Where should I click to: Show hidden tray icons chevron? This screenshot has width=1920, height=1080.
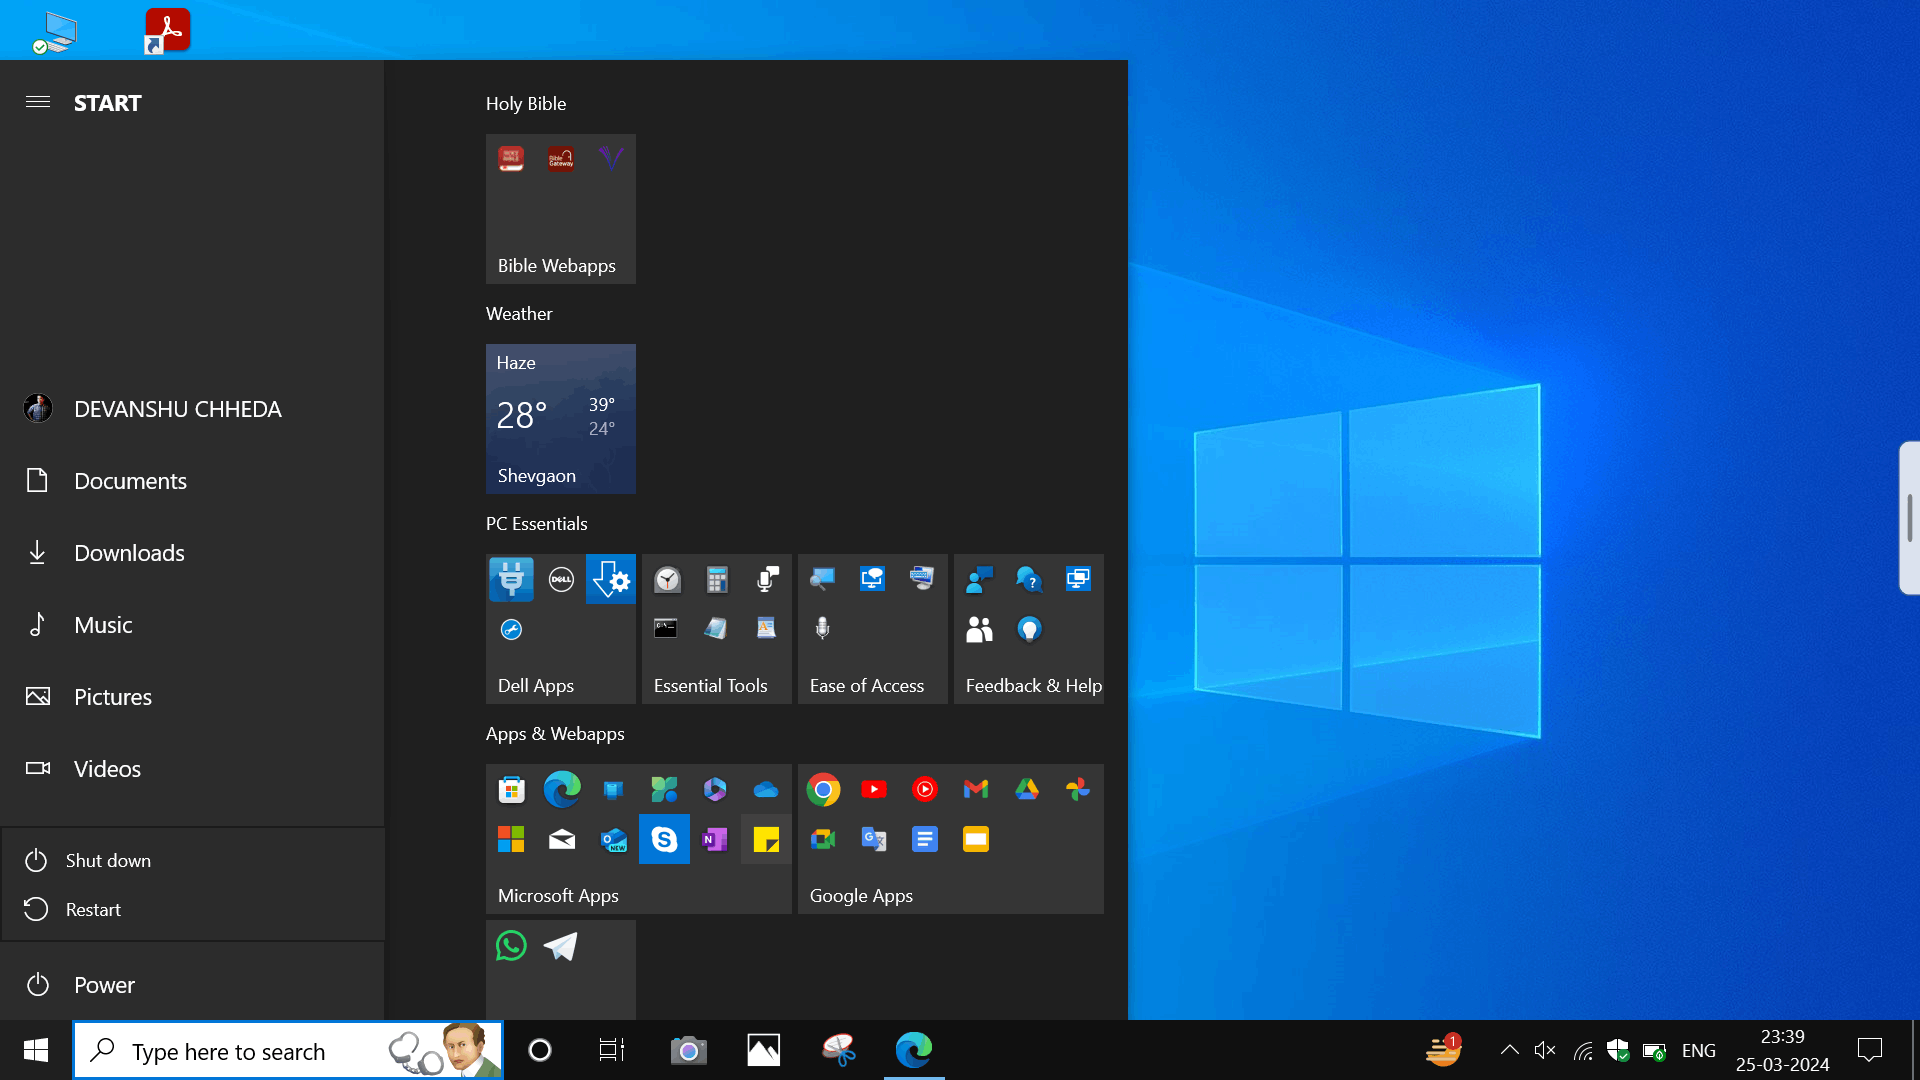point(1510,1050)
